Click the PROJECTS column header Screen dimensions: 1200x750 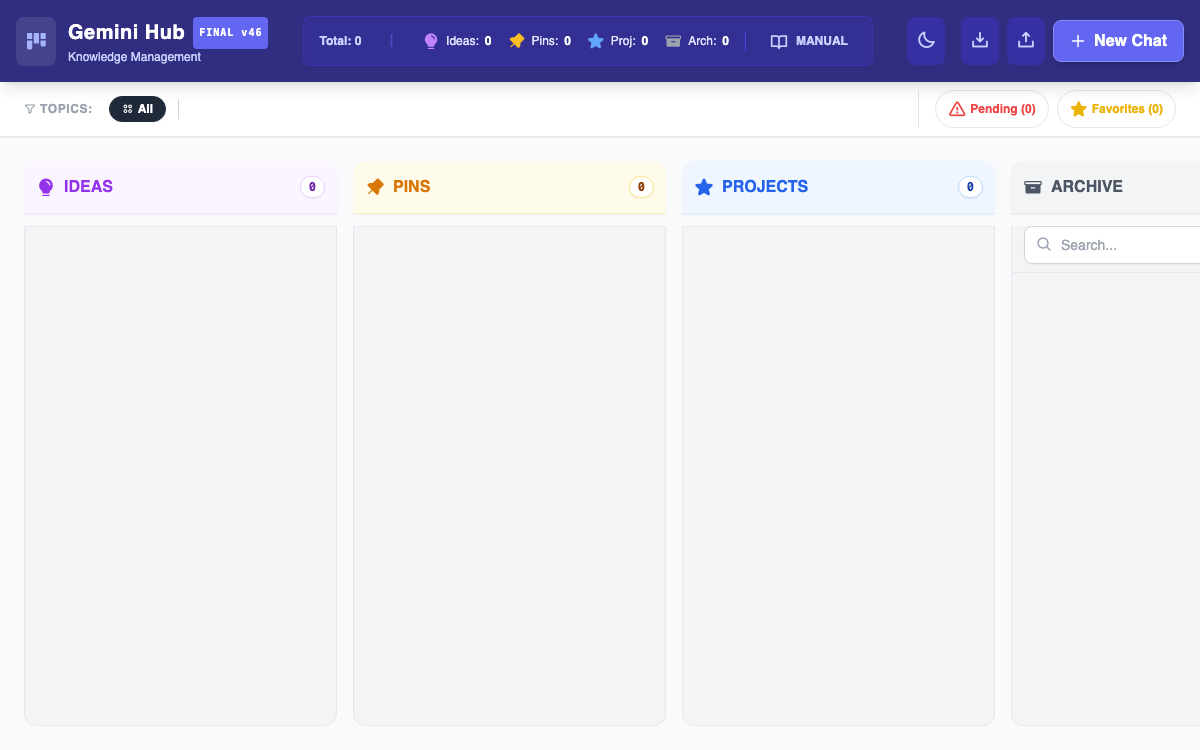click(838, 187)
